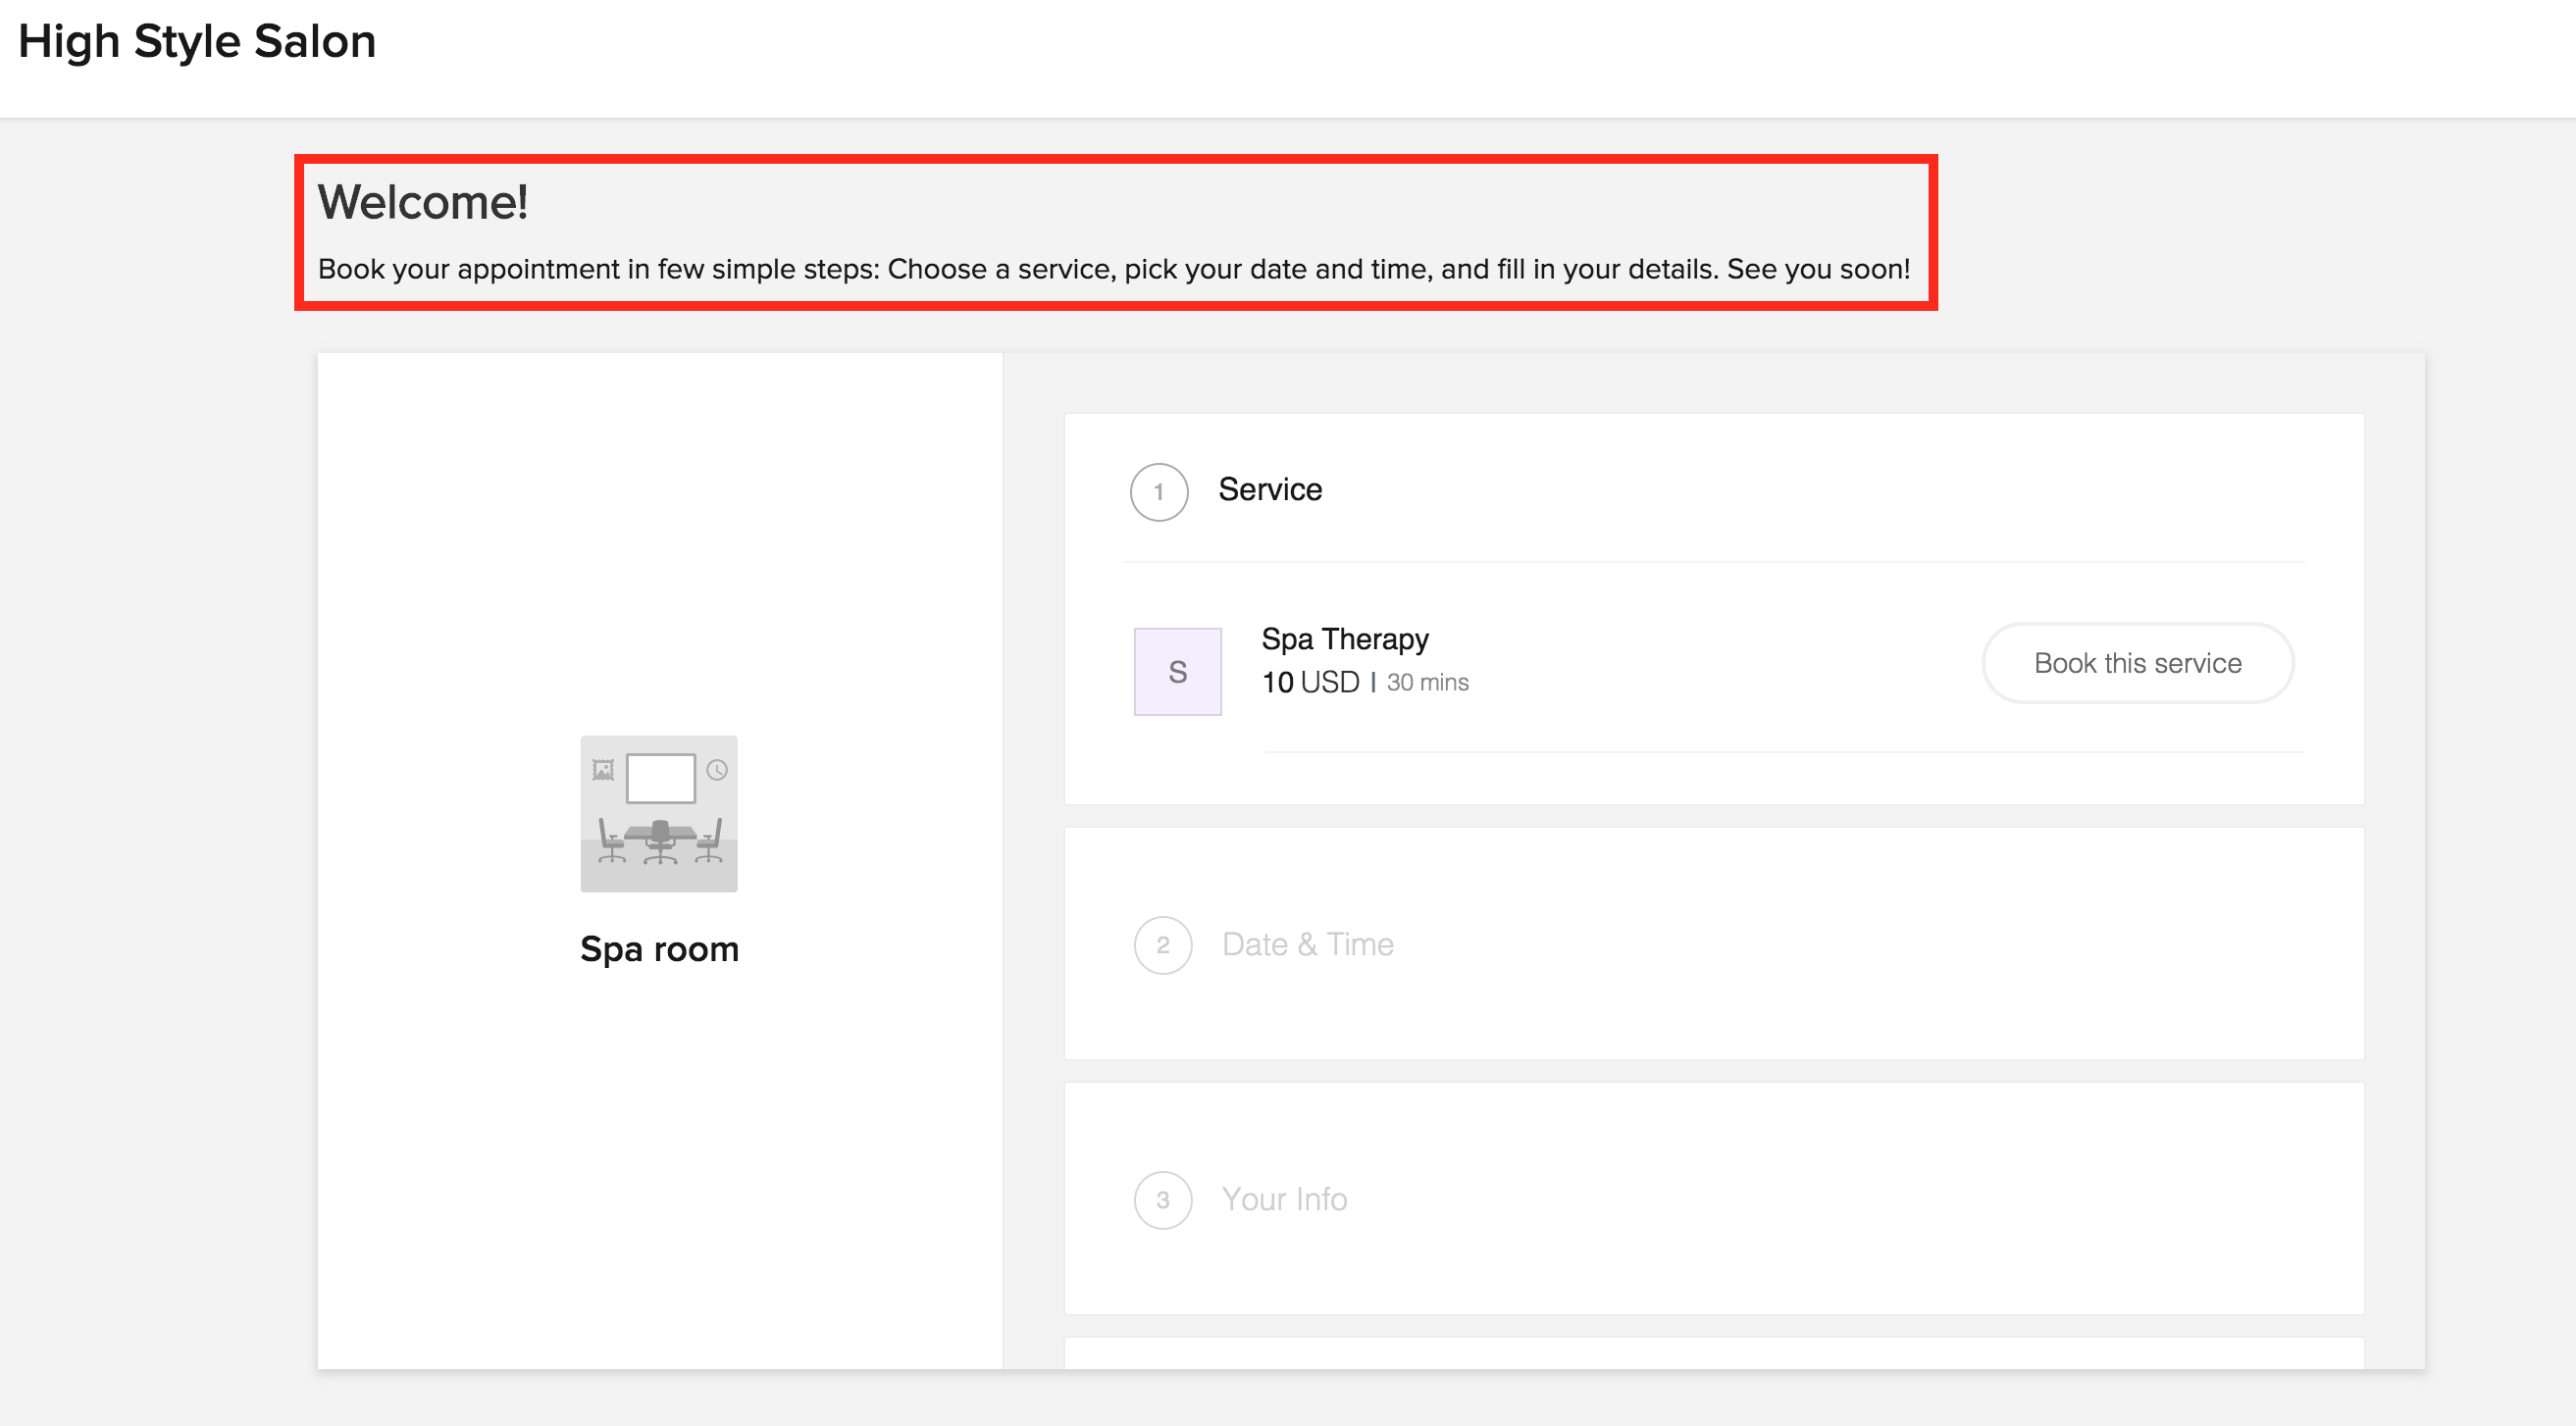The height and width of the screenshot is (1426, 2576).
Task: Select the Service step heading
Action: pyautogui.click(x=1270, y=490)
